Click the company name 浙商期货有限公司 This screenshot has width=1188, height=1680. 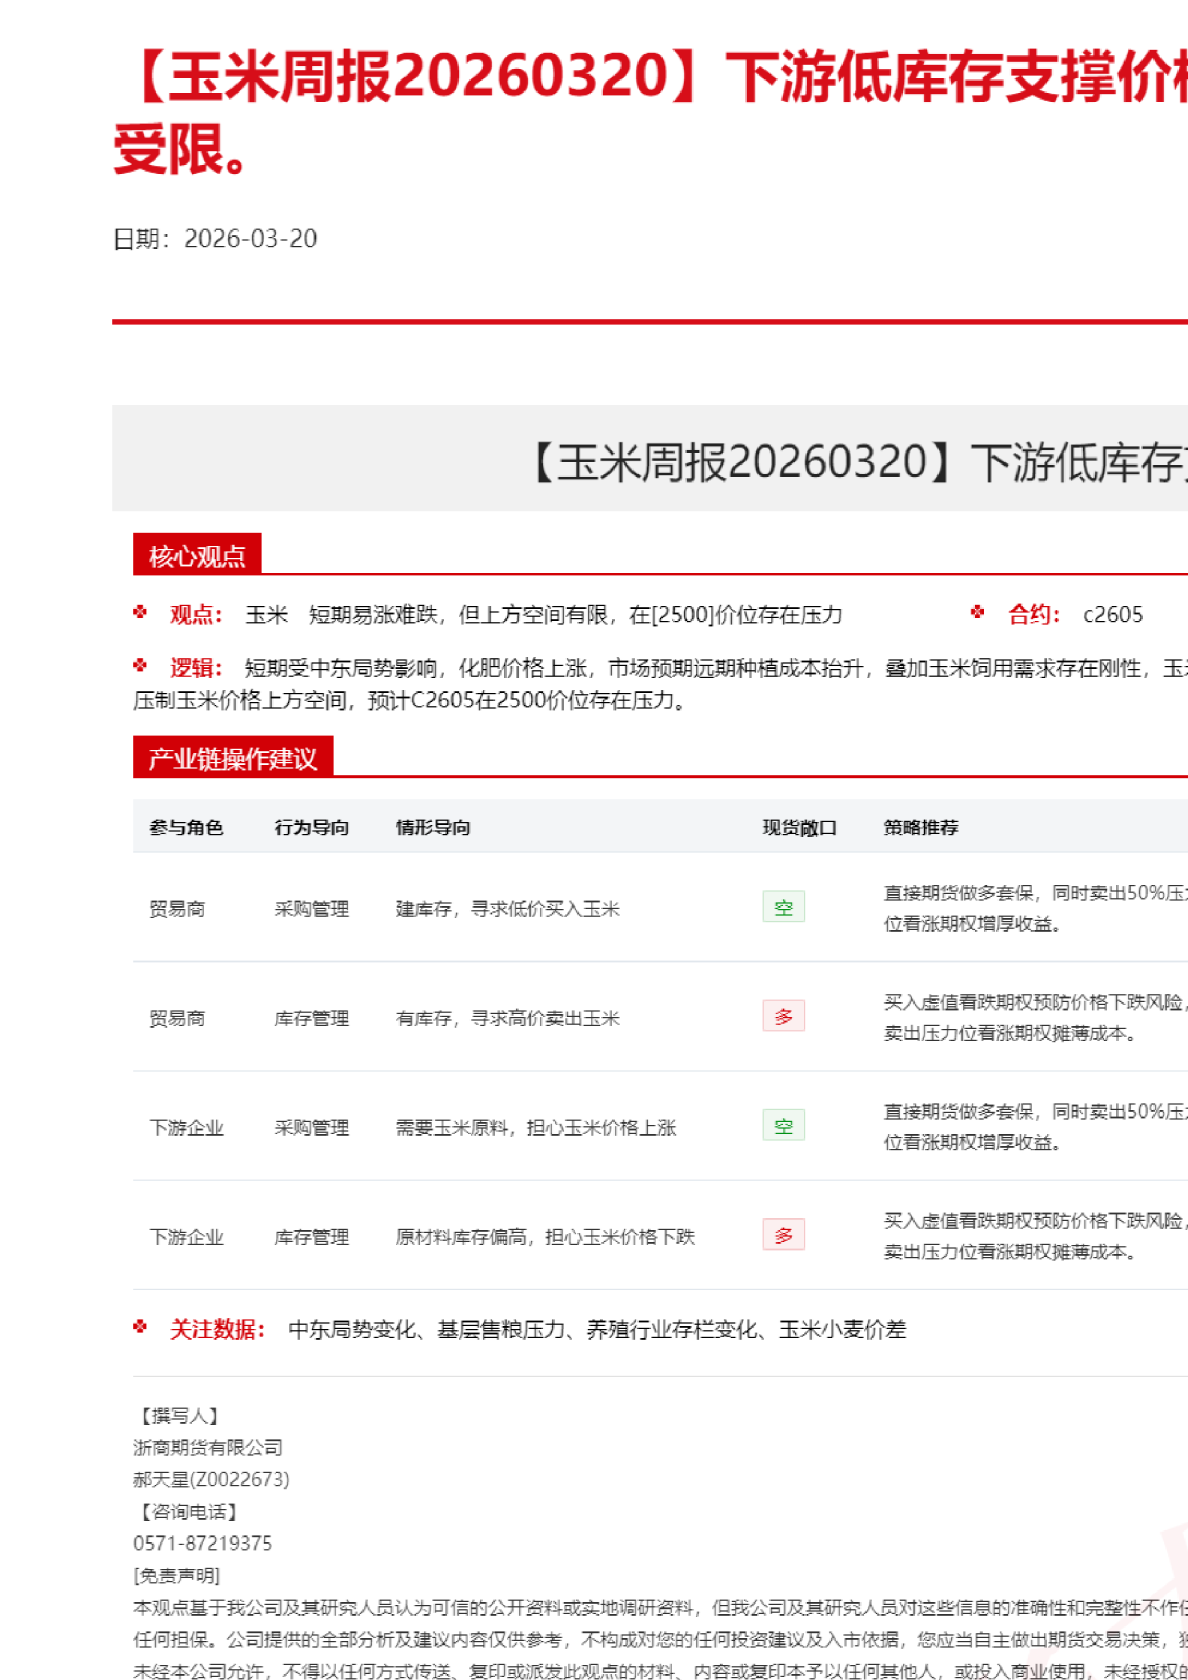(208, 1448)
